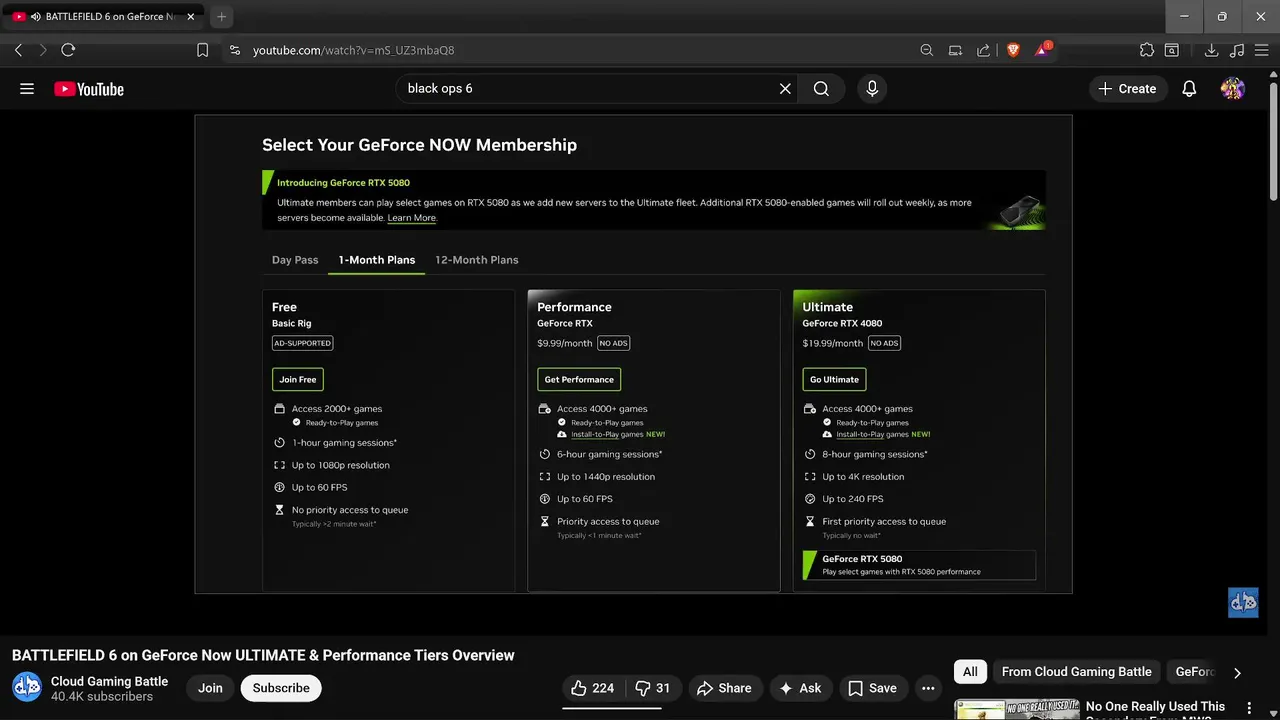Click the $19.99/month price text

click(x=832, y=343)
